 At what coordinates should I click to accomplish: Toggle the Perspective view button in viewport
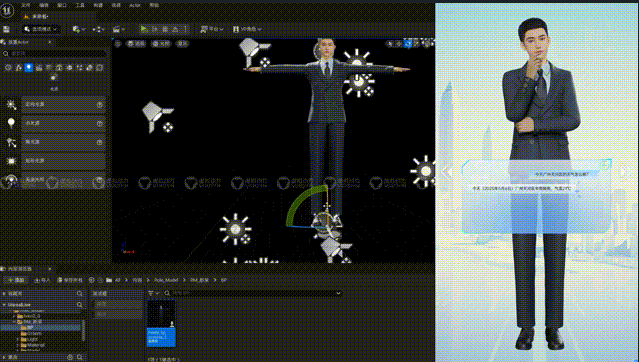[x=135, y=44]
